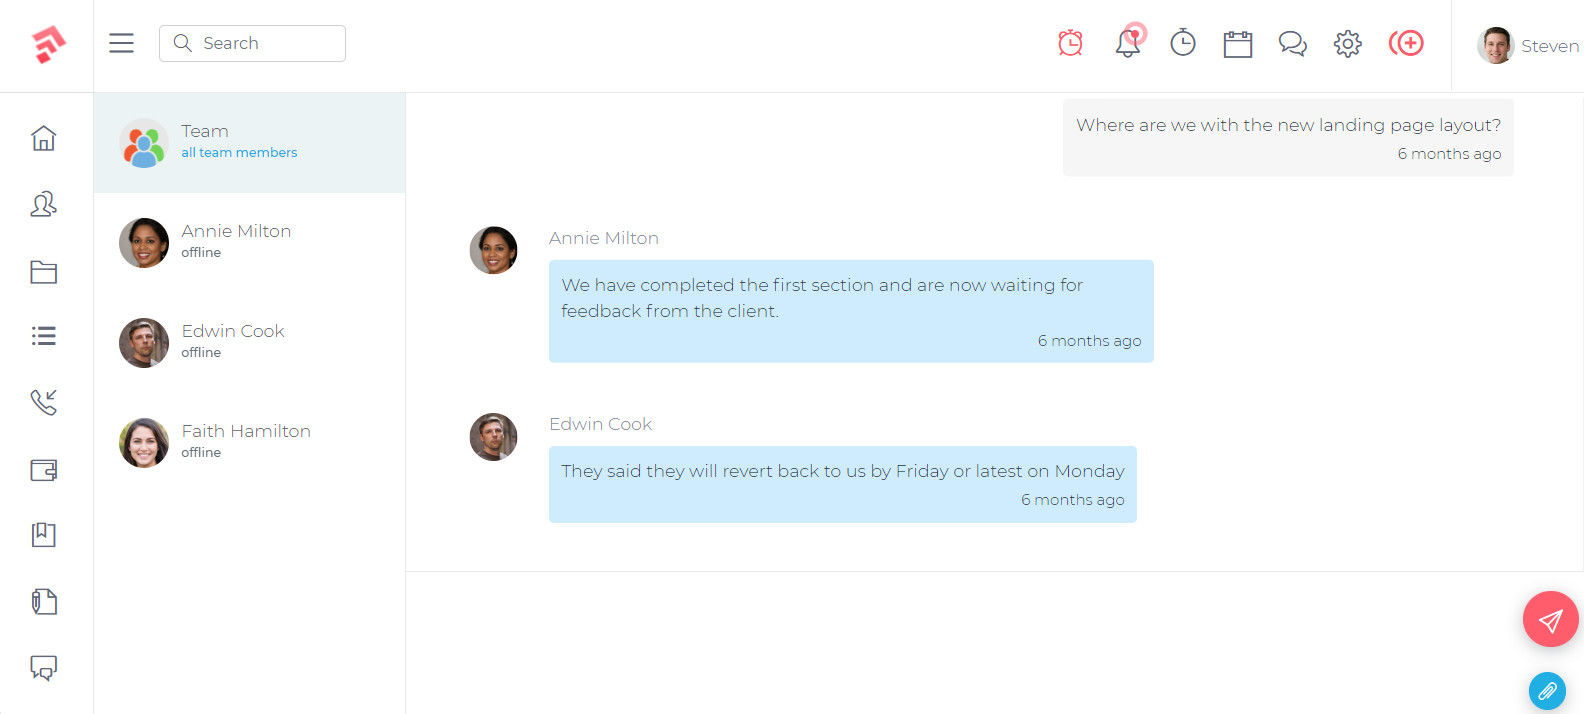Image resolution: width=1584 pixels, height=714 pixels.
Task: Click the red alarm clock icon
Action: (x=1070, y=43)
